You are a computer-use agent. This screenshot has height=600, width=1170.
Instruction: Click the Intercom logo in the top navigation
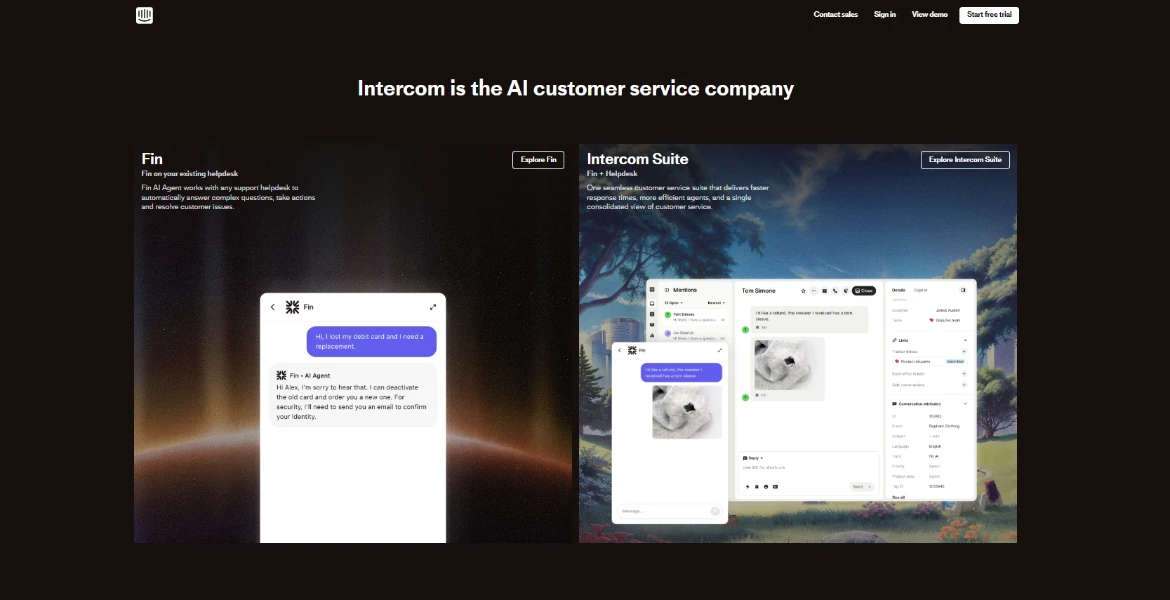click(x=144, y=14)
